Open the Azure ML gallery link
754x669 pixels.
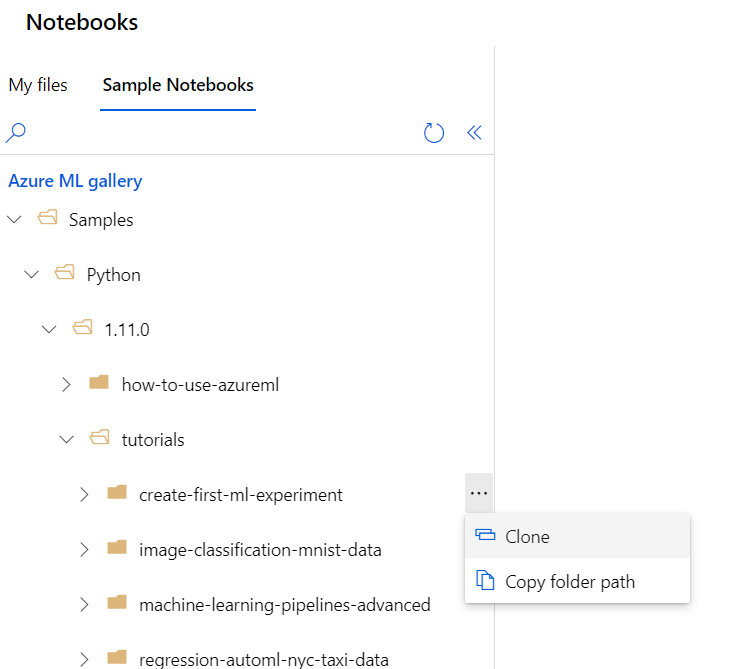[75, 181]
